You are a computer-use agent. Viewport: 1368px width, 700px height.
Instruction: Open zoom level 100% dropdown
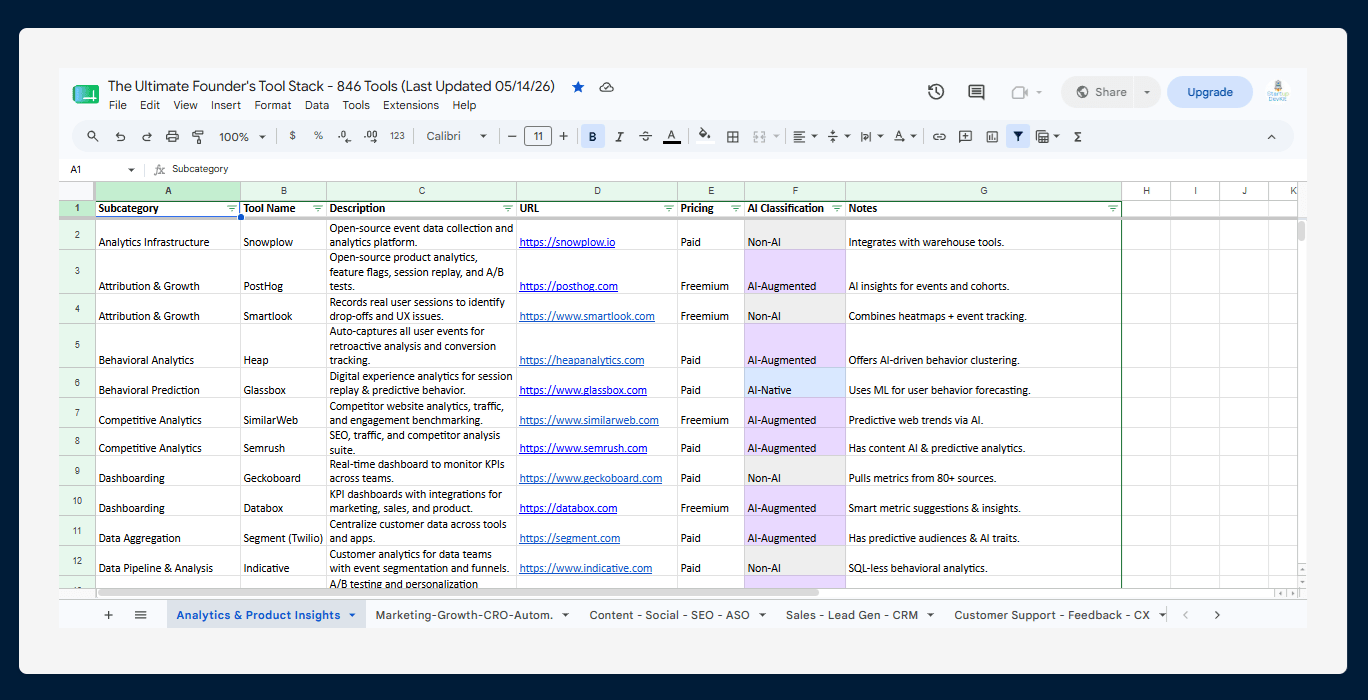pos(243,137)
